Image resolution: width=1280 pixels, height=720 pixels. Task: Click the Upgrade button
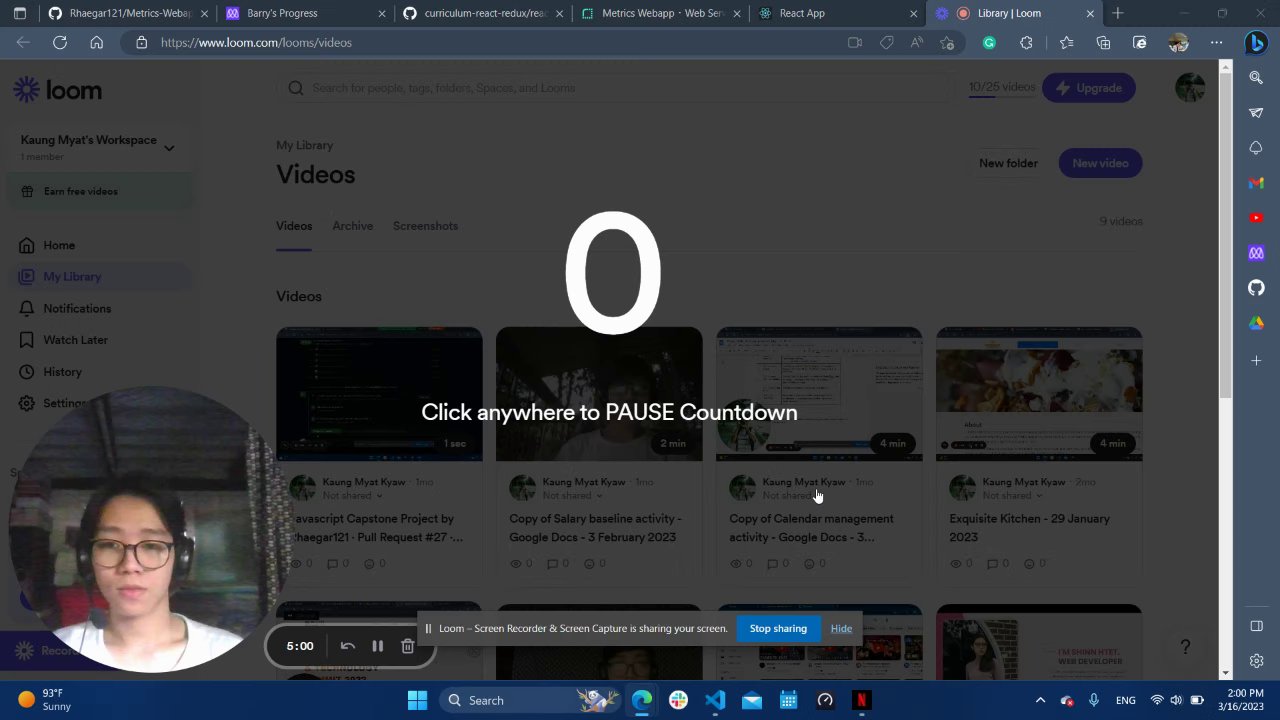point(1089,88)
